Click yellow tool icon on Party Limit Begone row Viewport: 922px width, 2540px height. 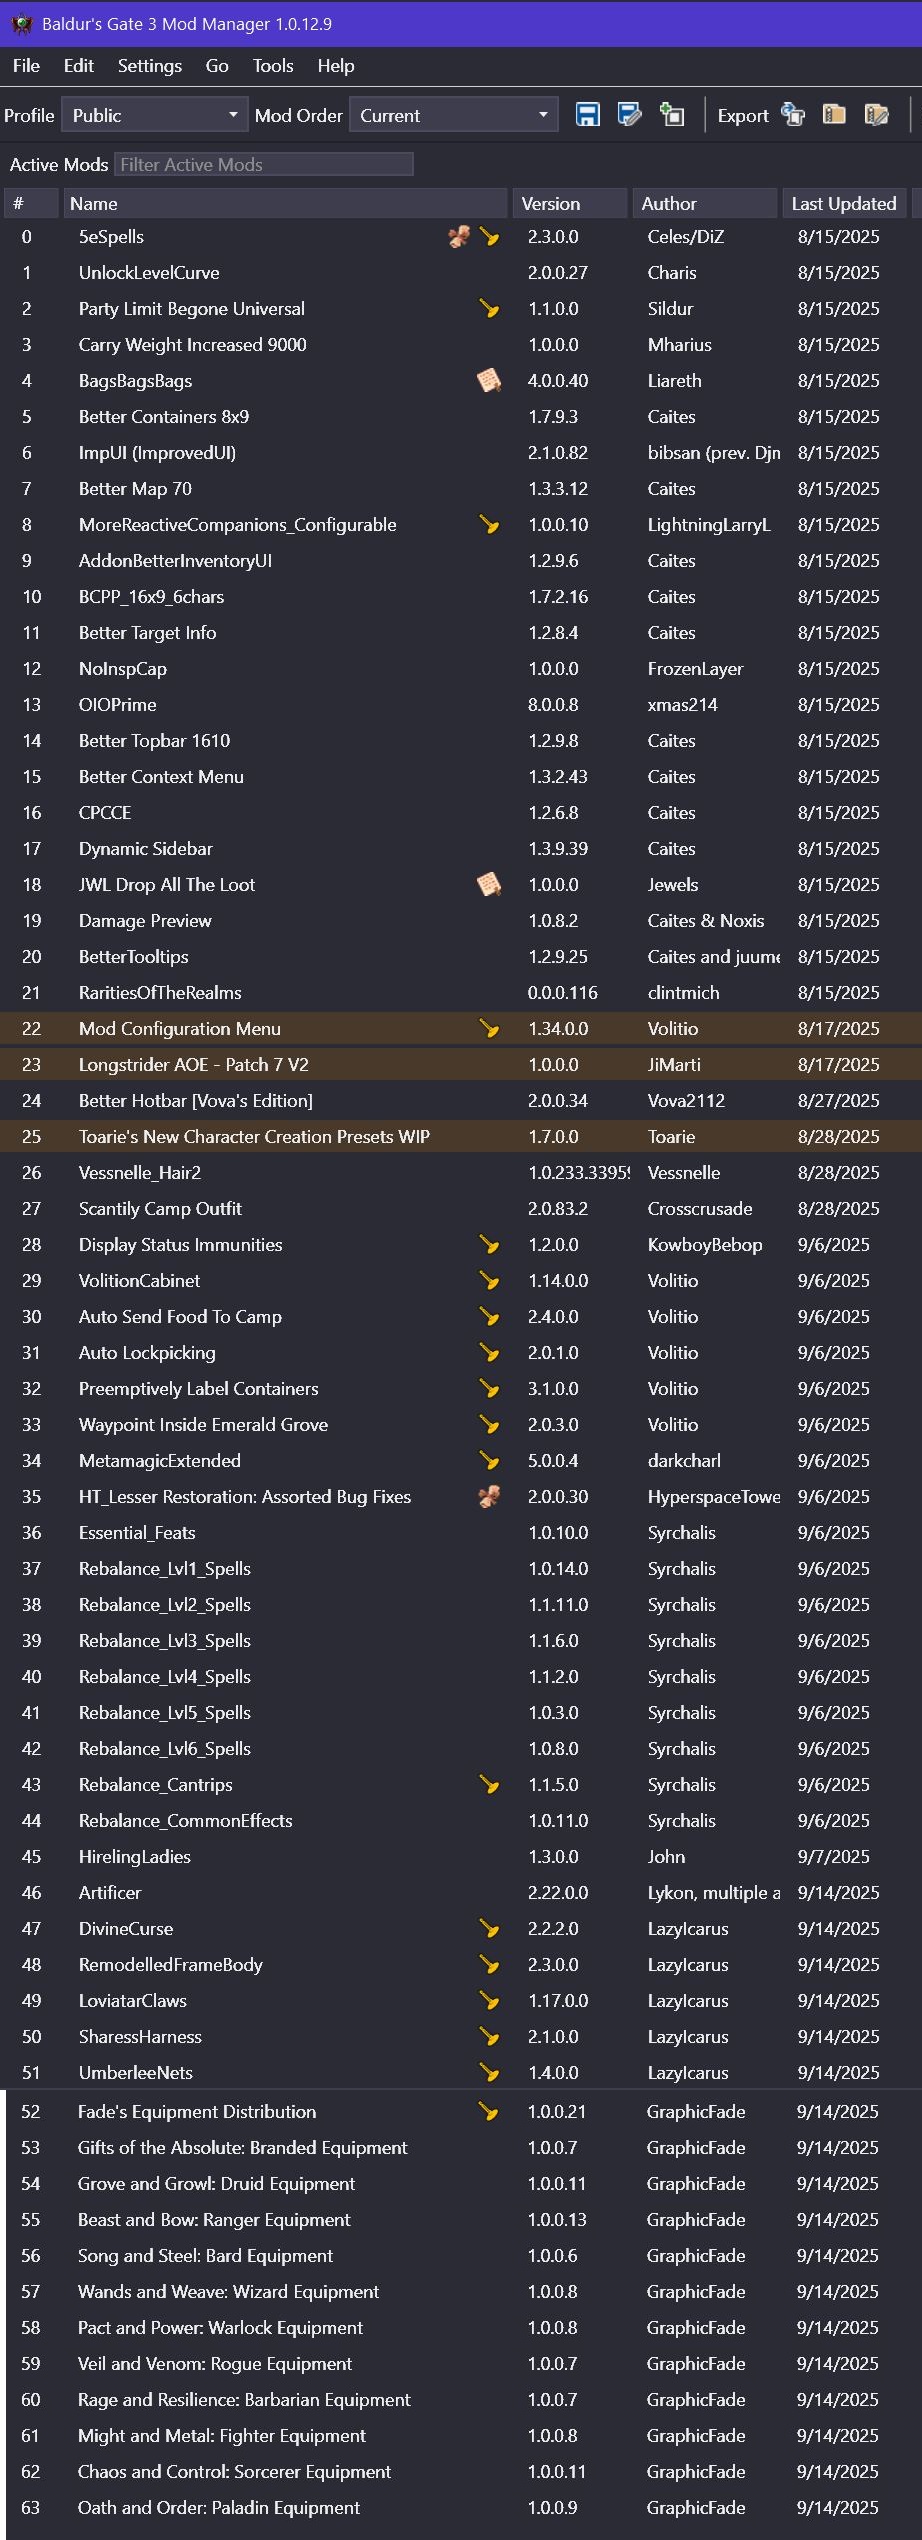489,309
